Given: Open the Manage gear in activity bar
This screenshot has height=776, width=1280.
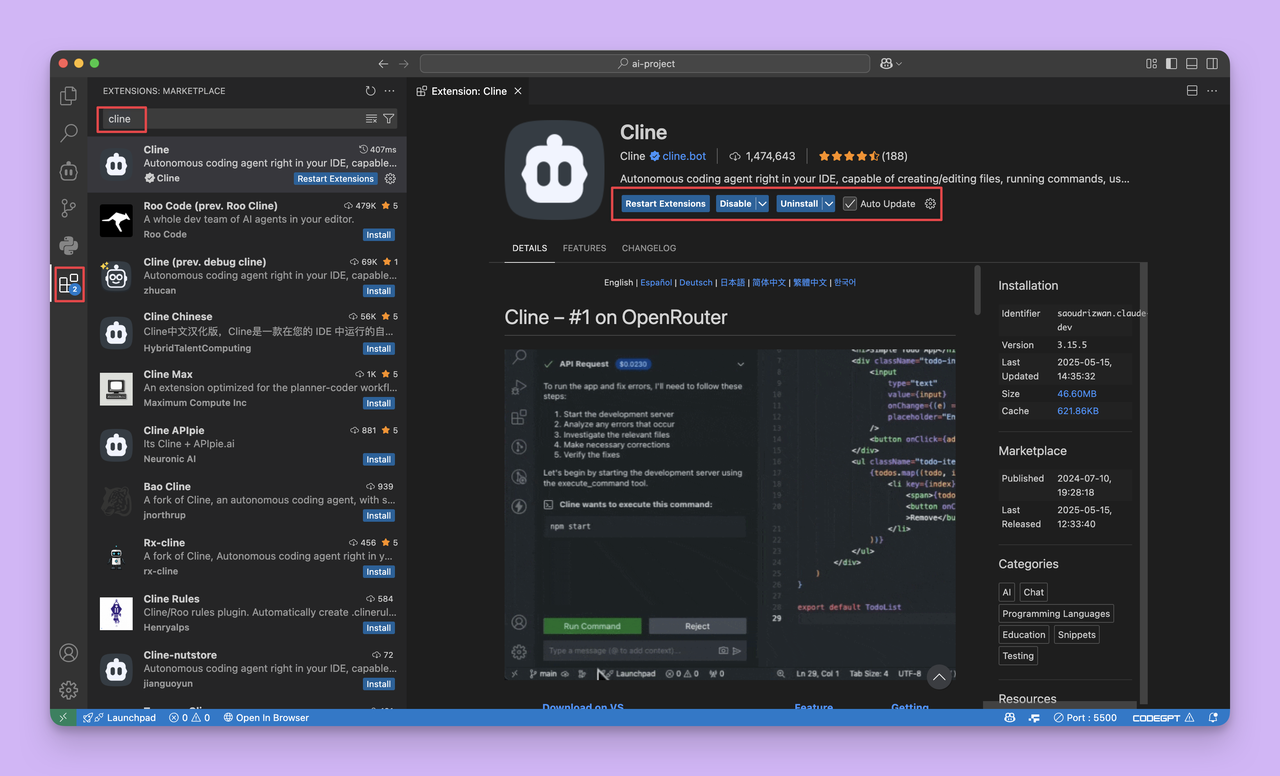Looking at the screenshot, I should (68, 690).
